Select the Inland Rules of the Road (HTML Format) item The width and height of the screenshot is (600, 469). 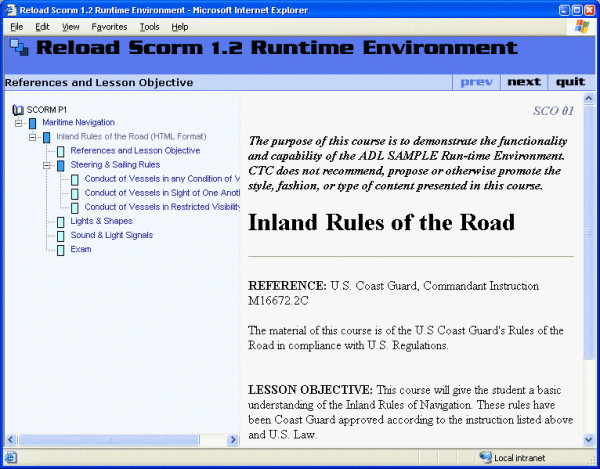pyautogui.click(x=131, y=137)
